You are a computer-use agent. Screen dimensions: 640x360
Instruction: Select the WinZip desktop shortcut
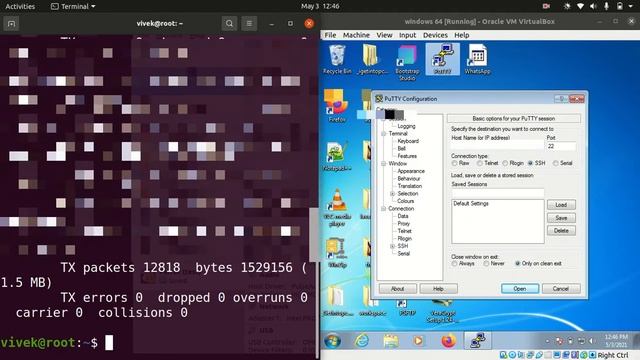[337, 253]
